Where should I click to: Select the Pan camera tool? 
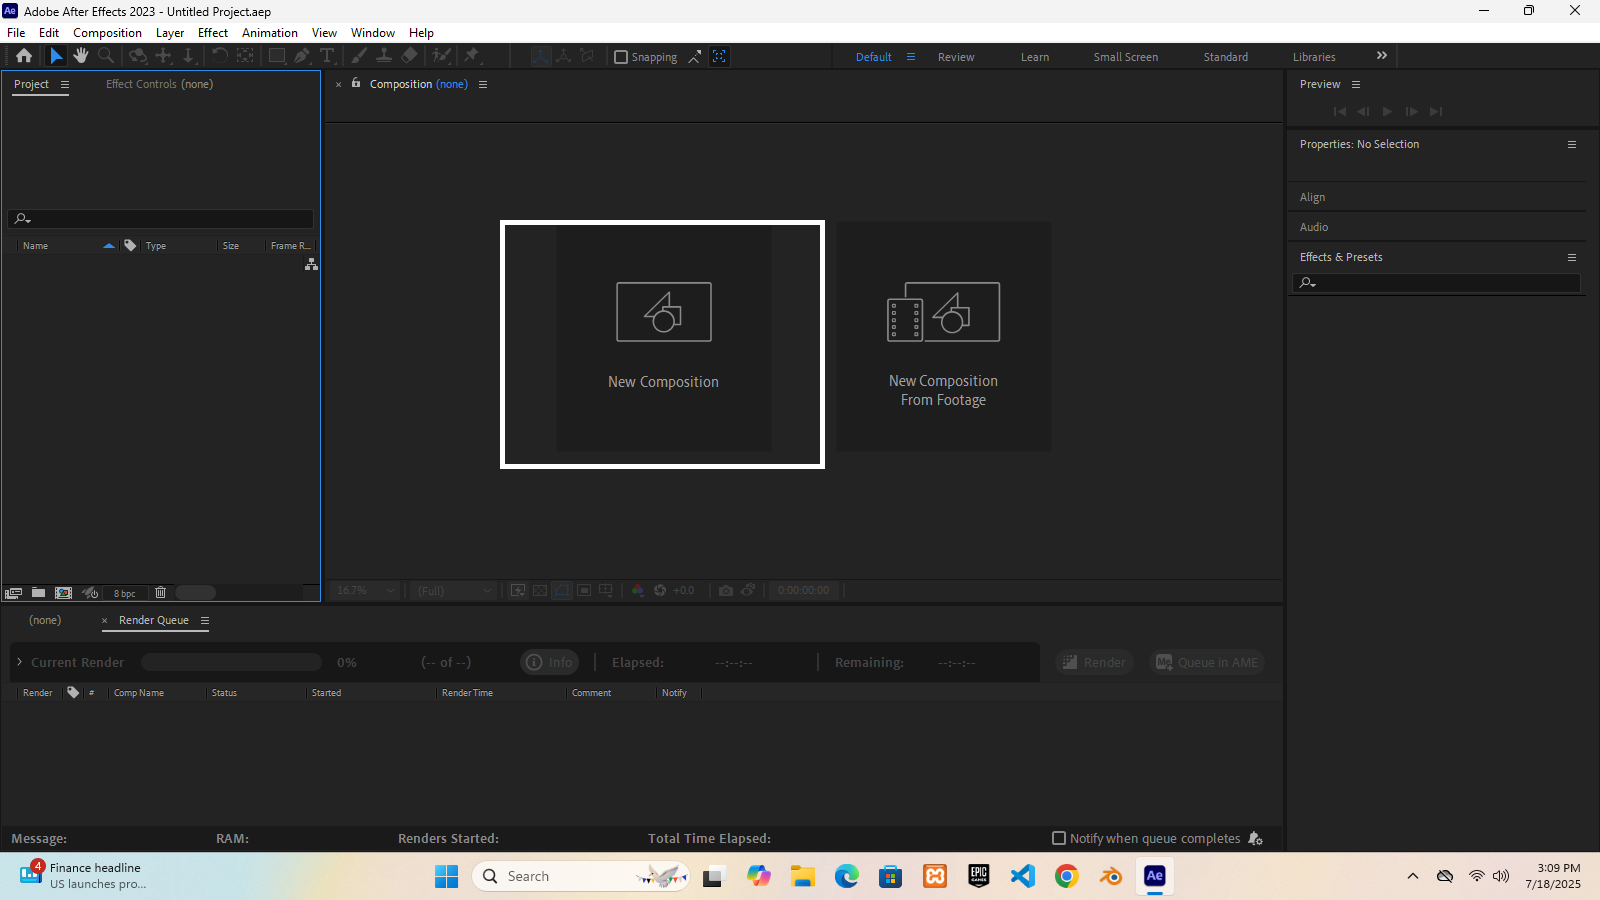[164, 56]
